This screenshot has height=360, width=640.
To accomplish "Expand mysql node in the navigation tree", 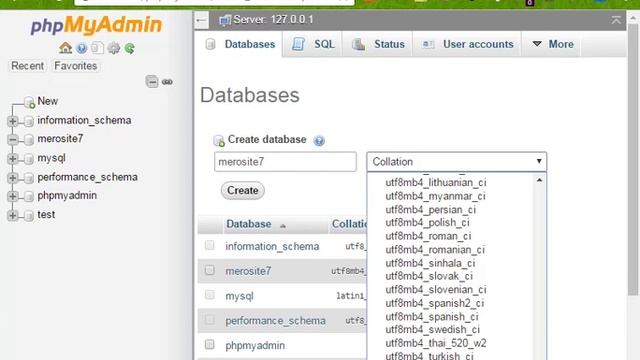I will point(13,159).
